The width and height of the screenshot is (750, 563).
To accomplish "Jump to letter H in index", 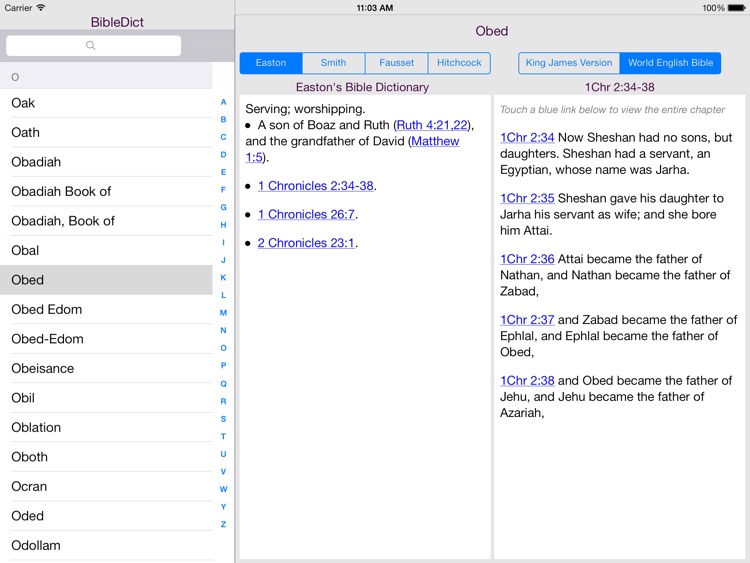I will coord(223,225).
